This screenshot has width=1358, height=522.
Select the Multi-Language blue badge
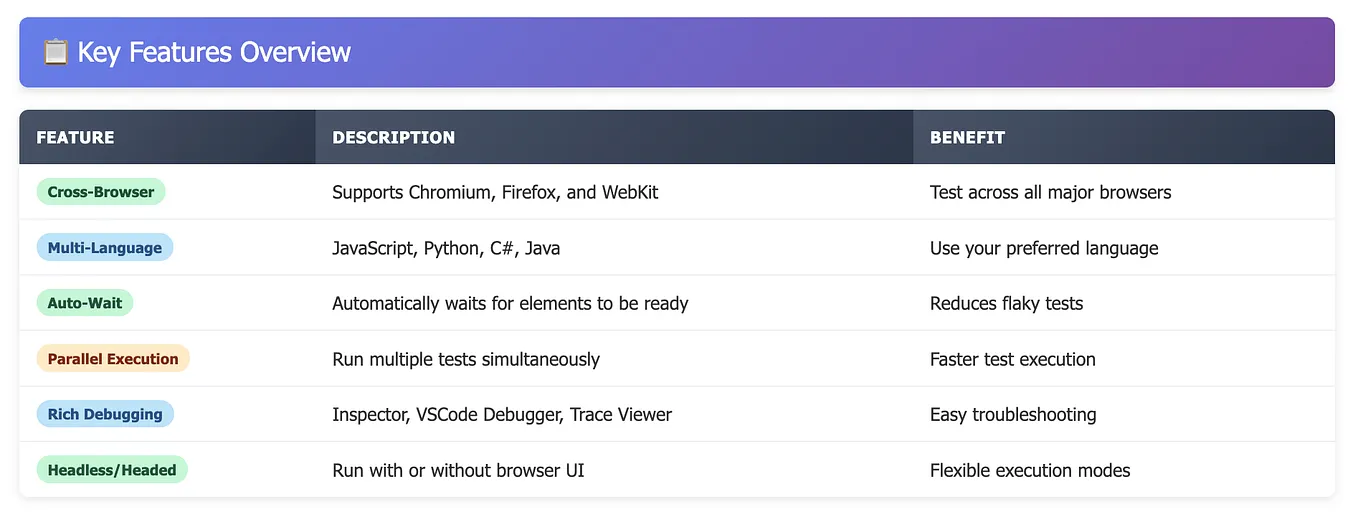pos(105,248)
